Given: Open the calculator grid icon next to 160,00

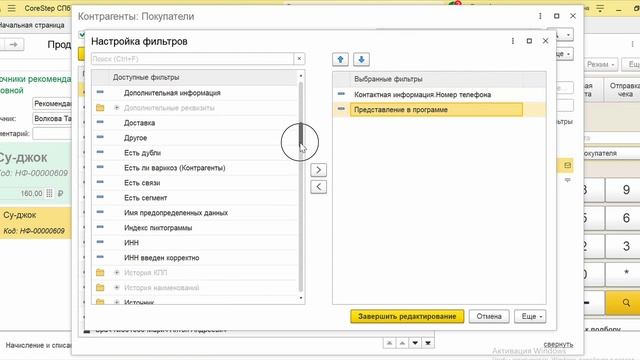Looking at the screenshot, I should pyautogui.click(x=49, y=193).
